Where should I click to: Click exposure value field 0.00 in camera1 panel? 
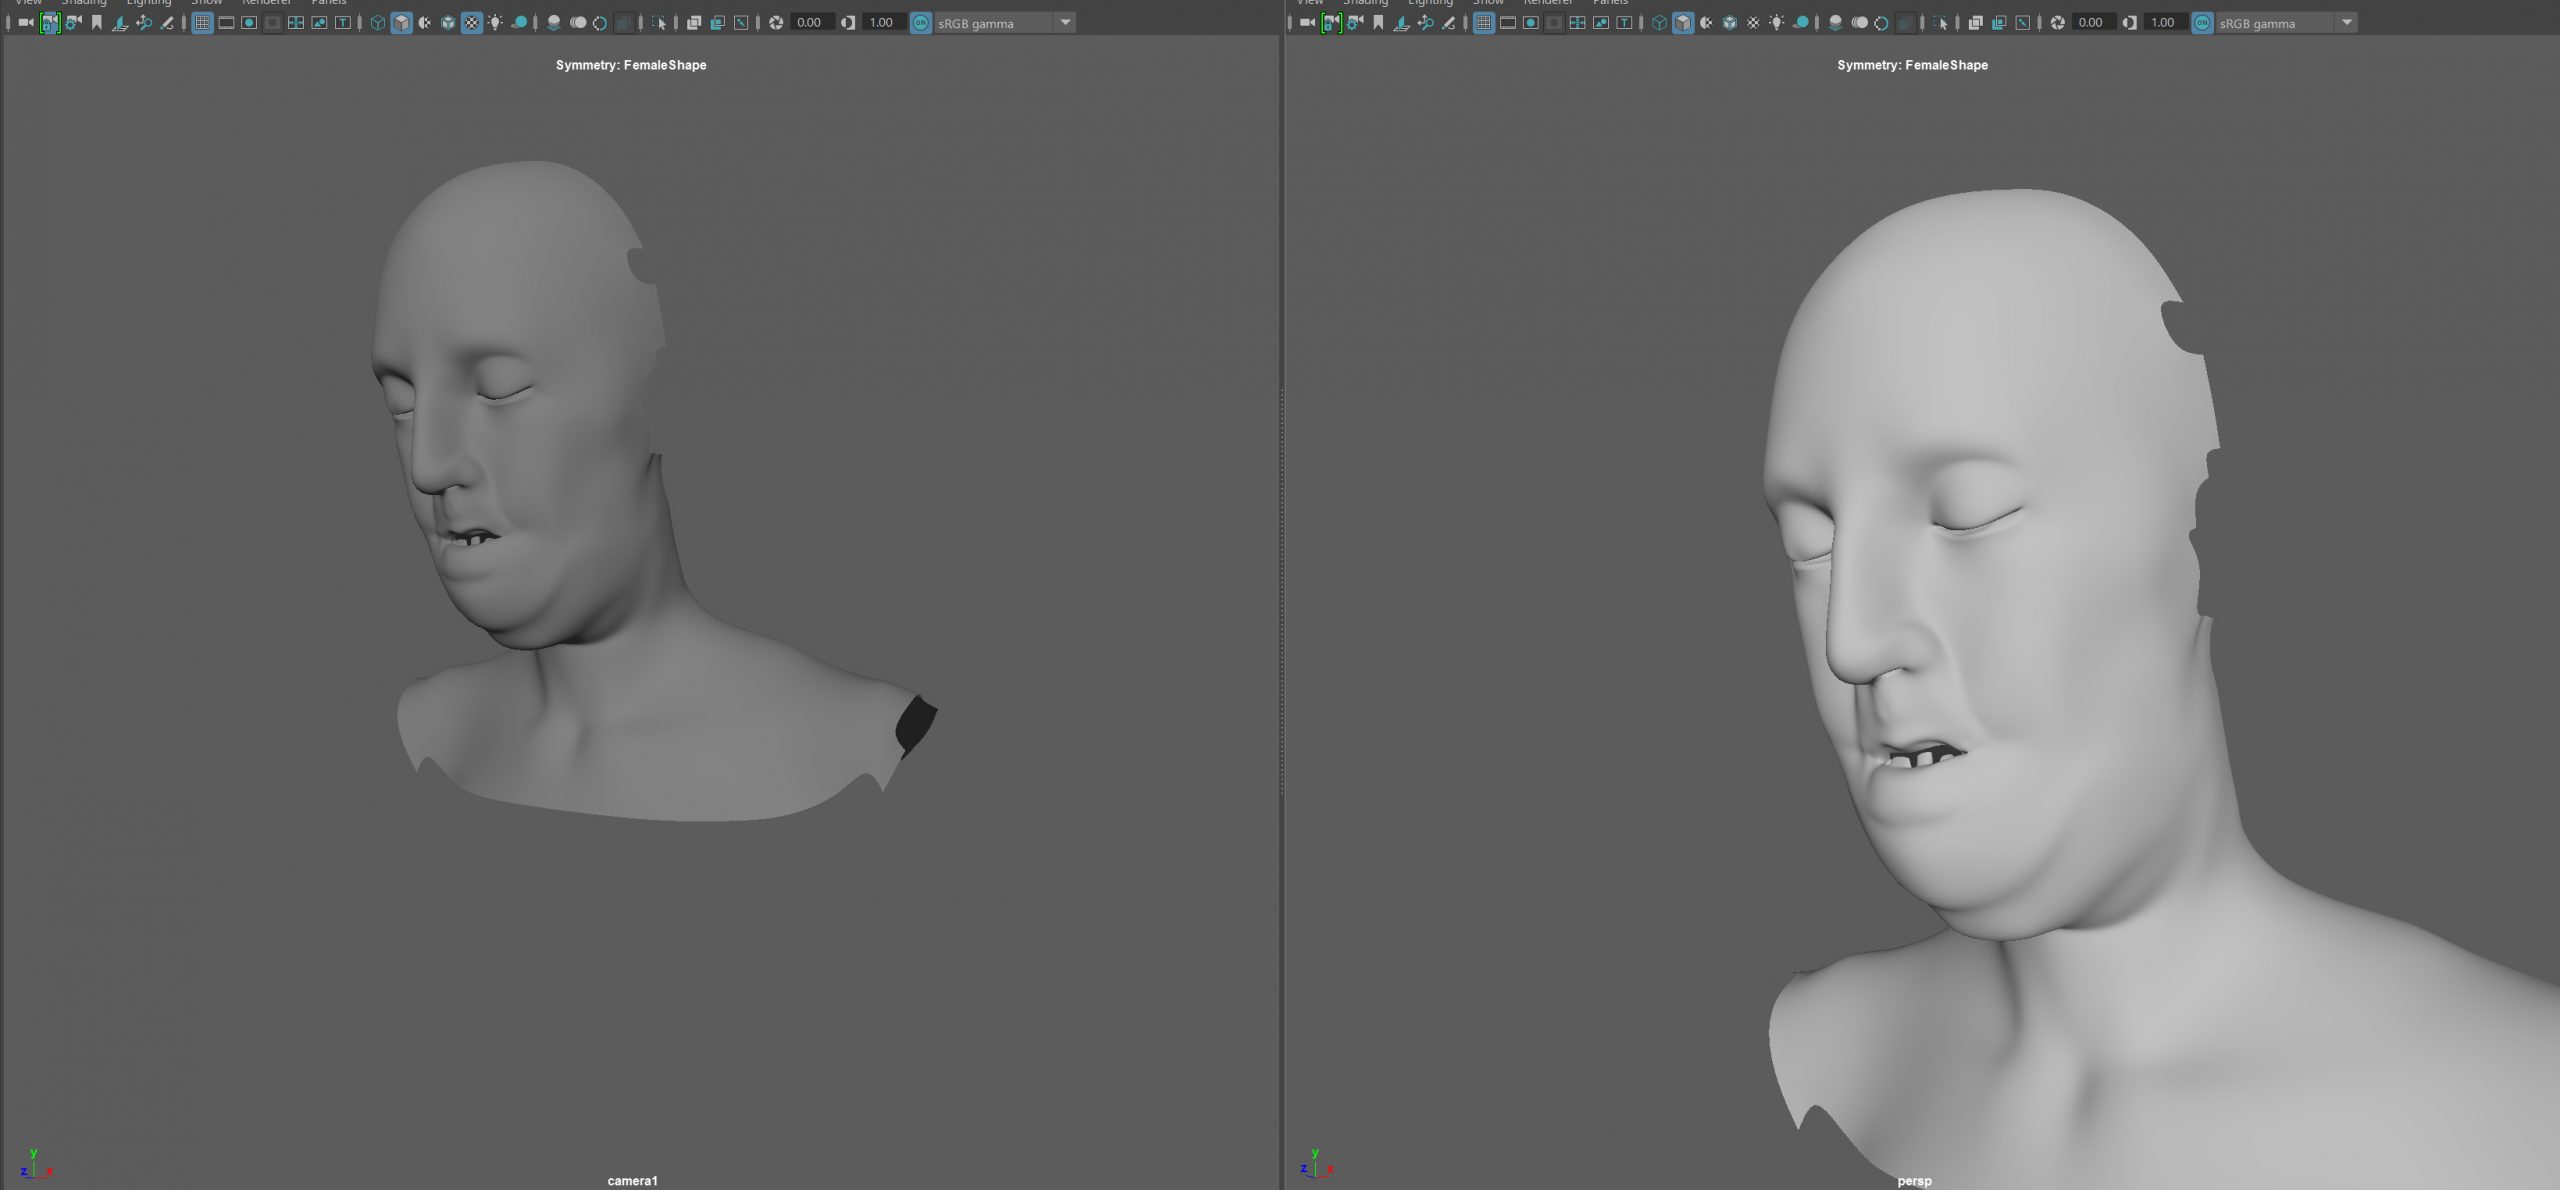pos(811,22)
